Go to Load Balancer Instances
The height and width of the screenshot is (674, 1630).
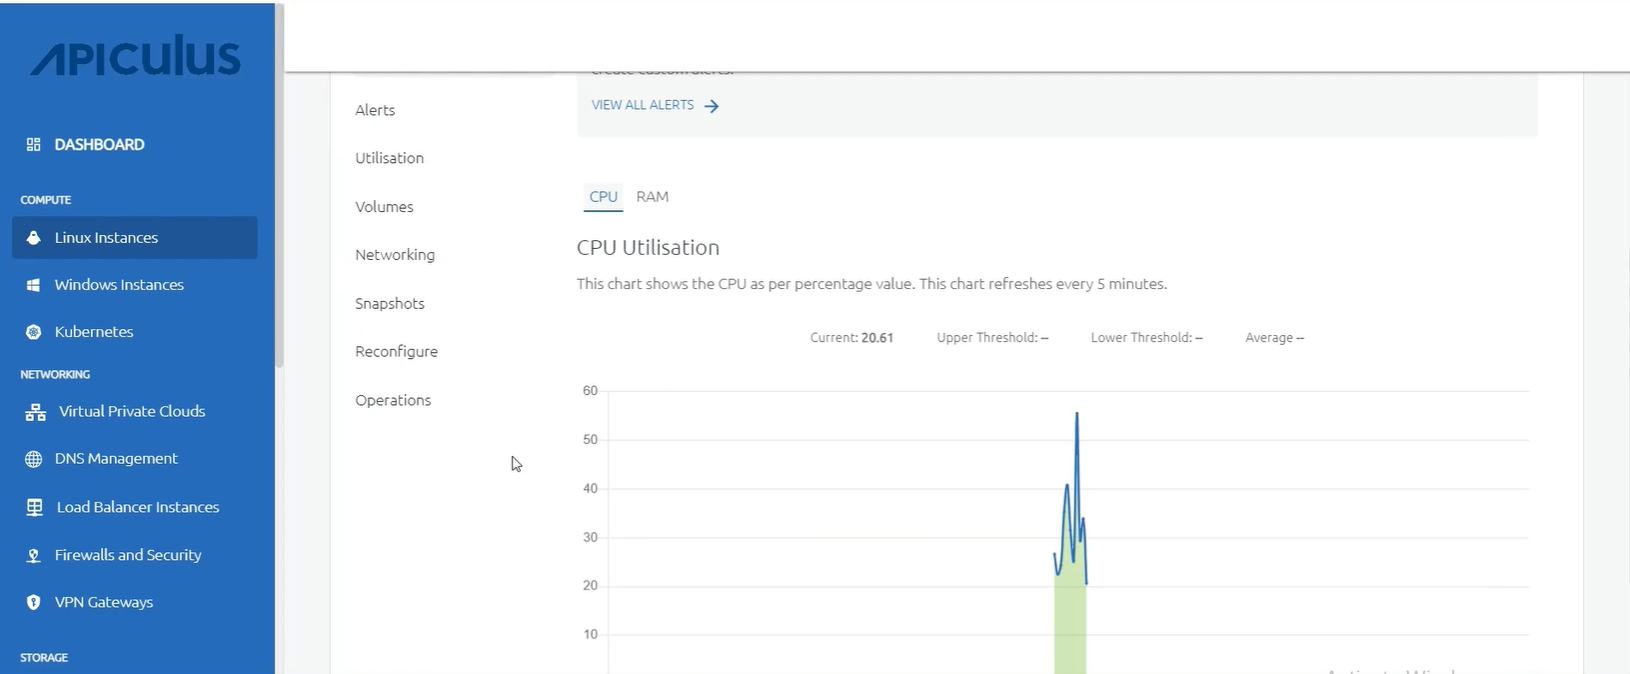click(138, 507)
